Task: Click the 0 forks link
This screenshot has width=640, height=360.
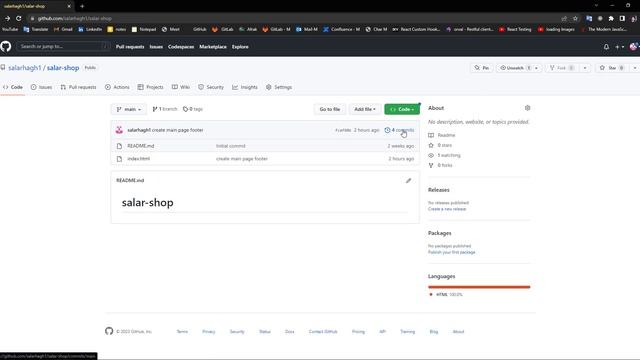Action: click(445, 165)
